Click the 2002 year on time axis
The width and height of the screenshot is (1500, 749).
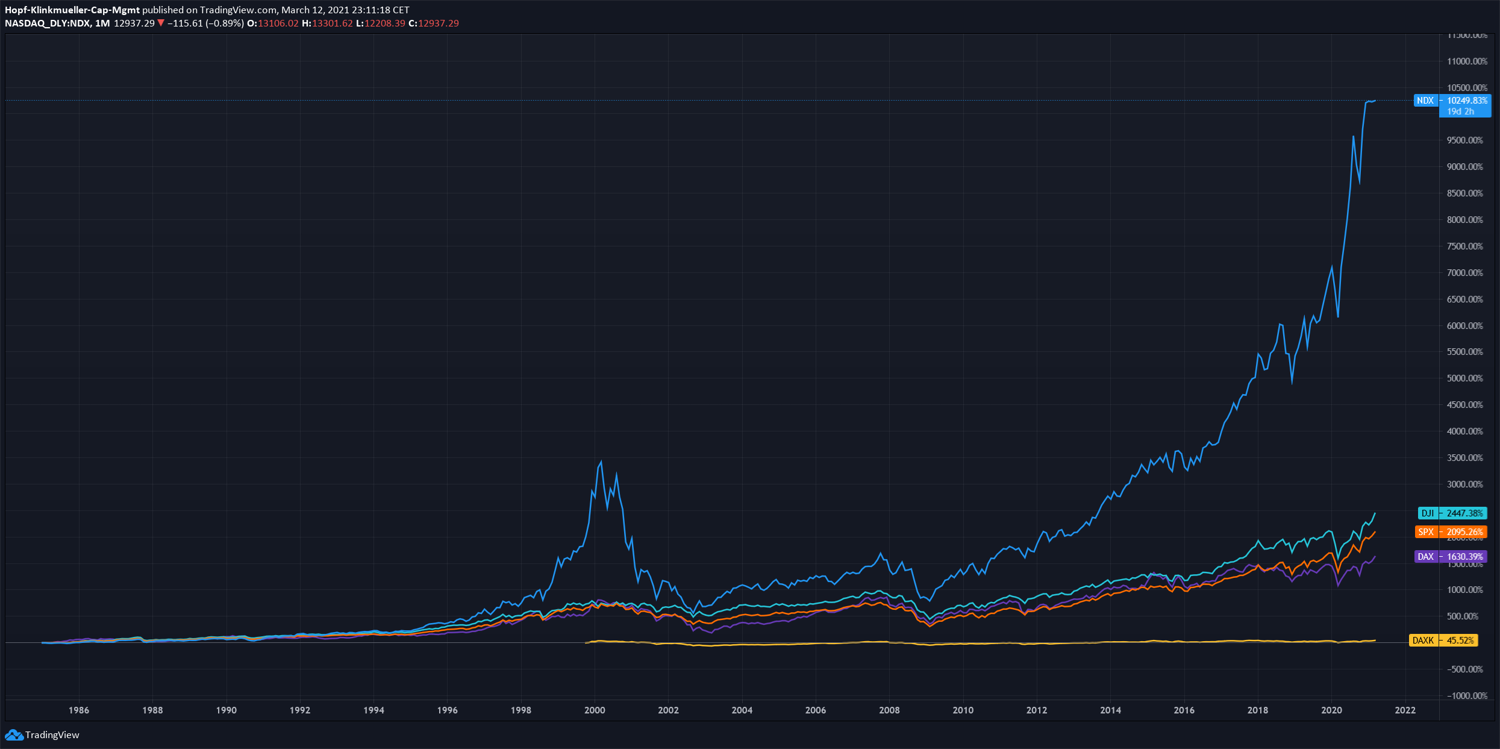(668, 710)
